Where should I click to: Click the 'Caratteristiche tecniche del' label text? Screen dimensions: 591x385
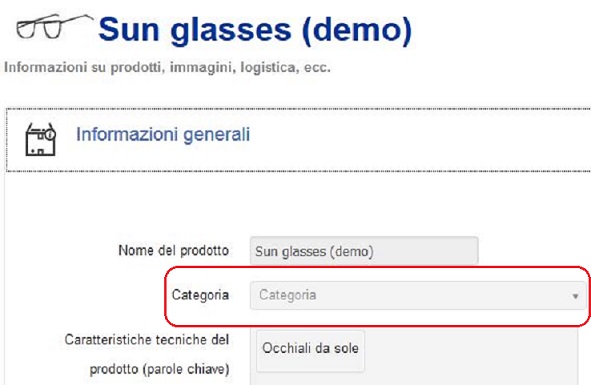pyautogui.click(x=147, y=340)
